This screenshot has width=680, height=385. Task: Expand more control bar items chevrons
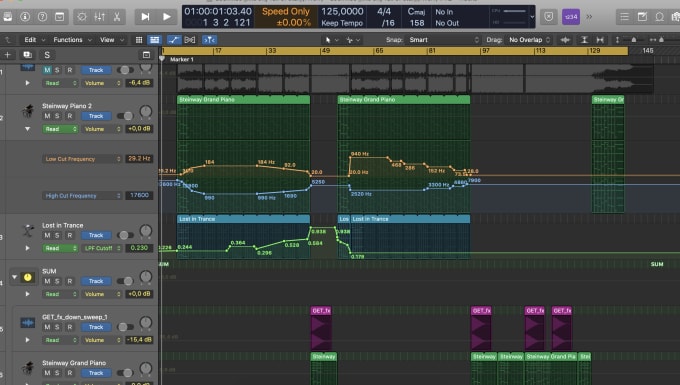point(589,16)
